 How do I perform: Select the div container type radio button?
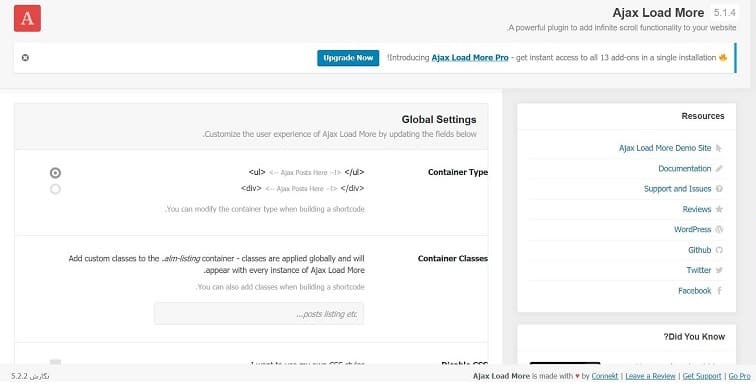pos(55,189)
